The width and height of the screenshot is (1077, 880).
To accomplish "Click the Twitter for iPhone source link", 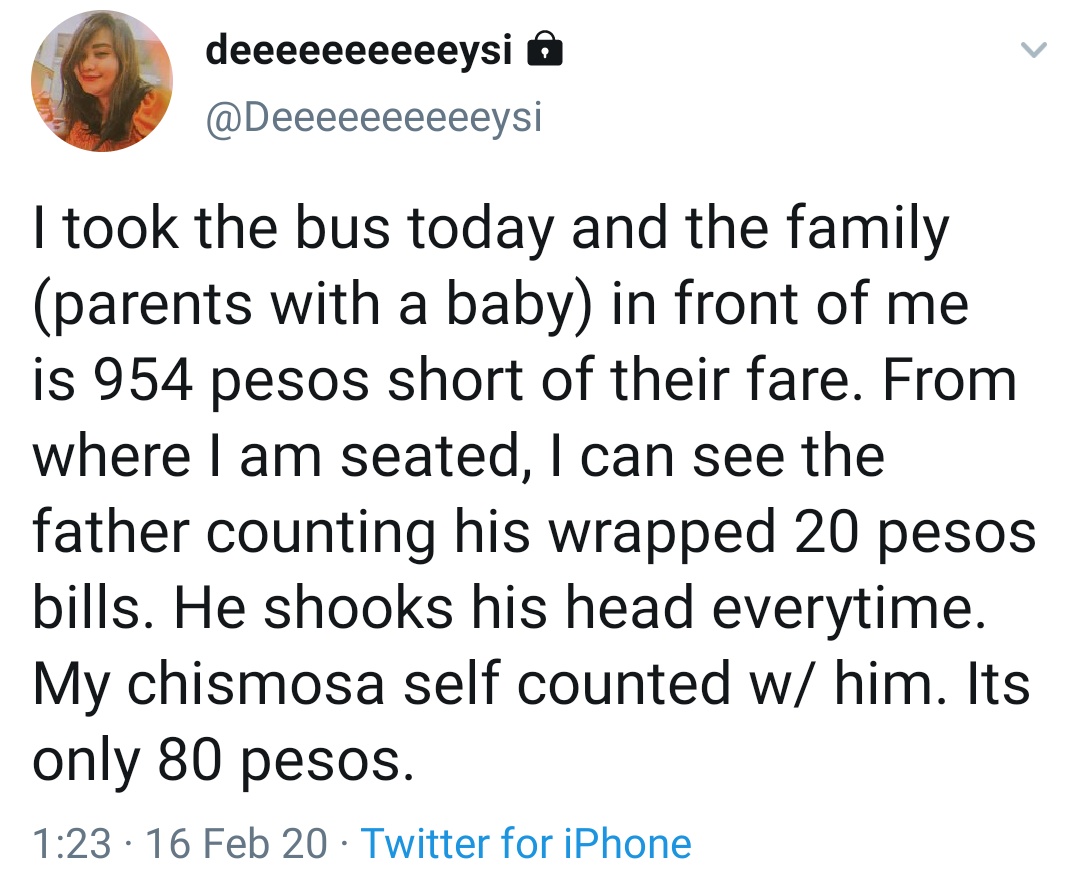I will click(525, 844).
